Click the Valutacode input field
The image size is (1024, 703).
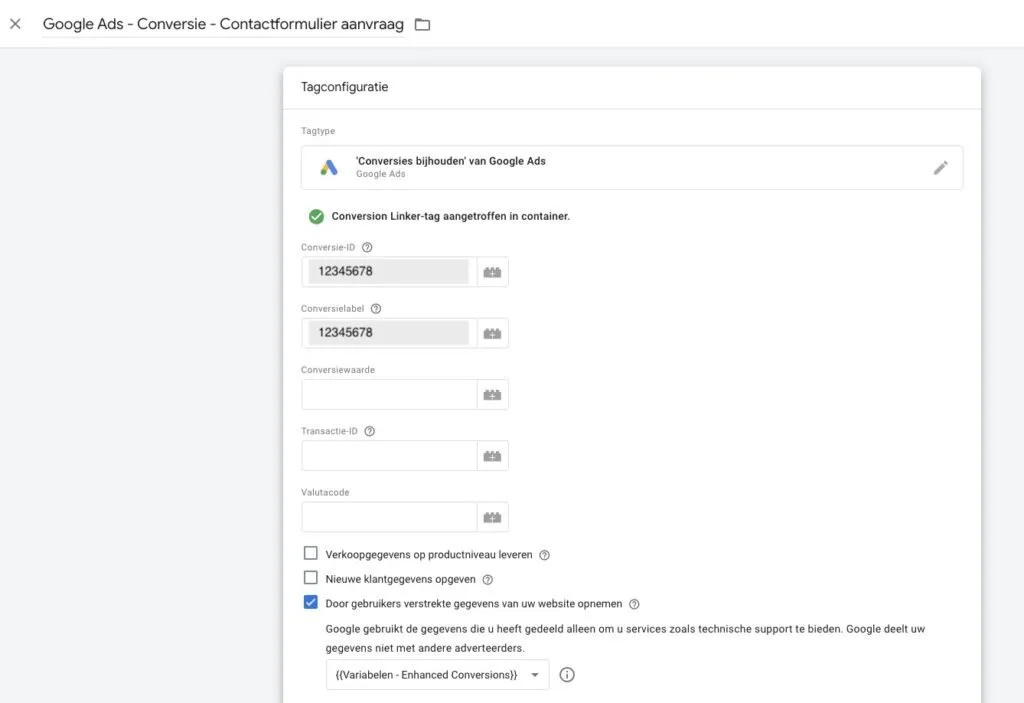[x=389, y=517]
